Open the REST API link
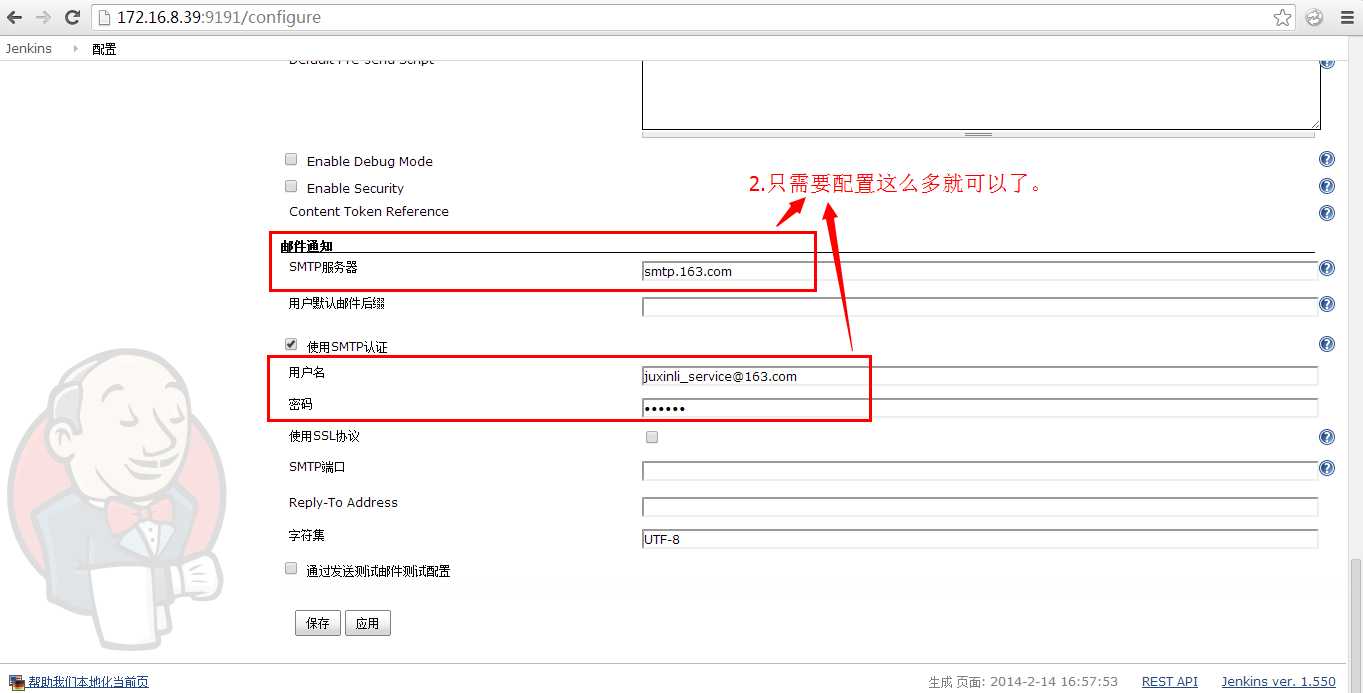The image size is (1363, 693). (x=1170, y=681)
